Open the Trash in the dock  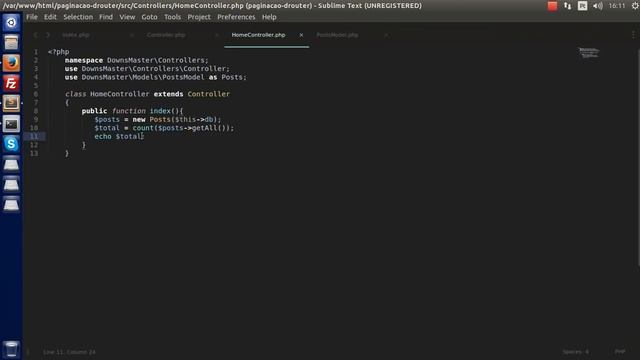click(x=11, y=349)
